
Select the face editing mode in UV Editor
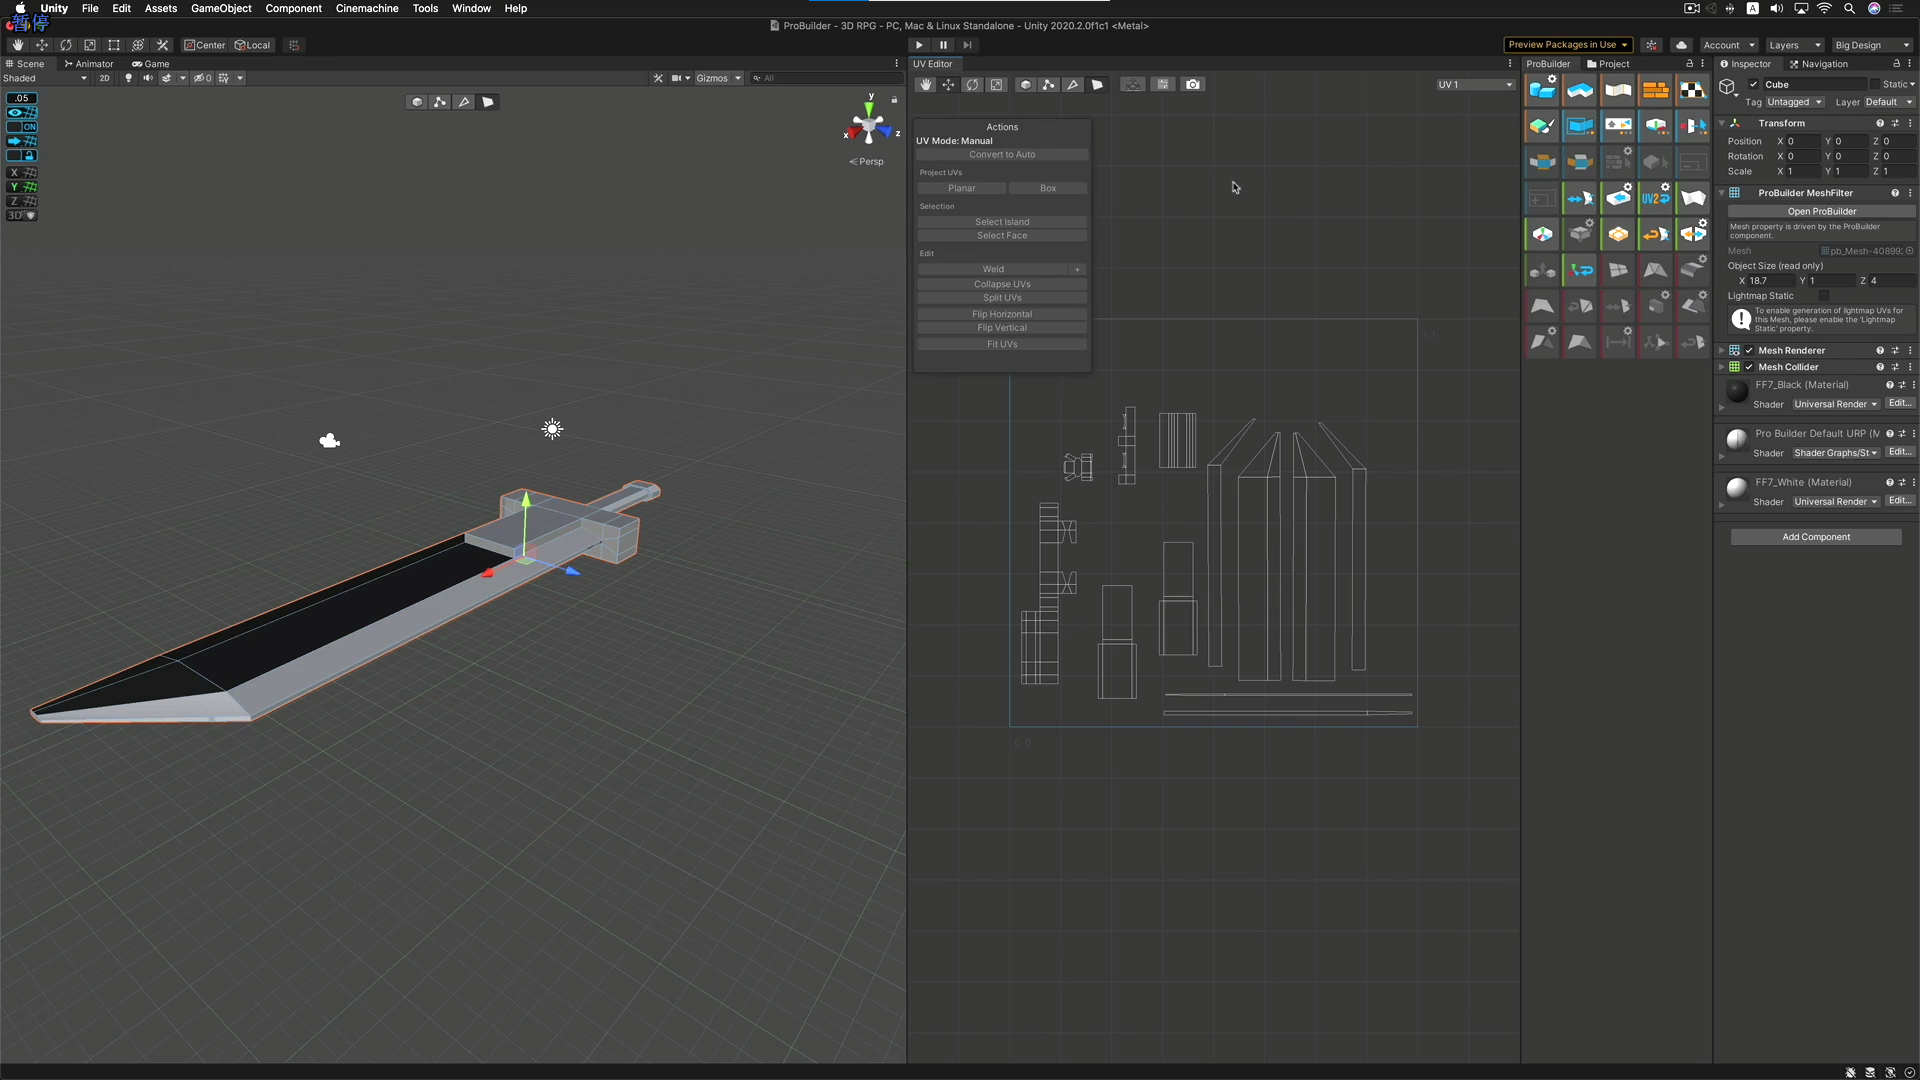[x=1097, y=84]
